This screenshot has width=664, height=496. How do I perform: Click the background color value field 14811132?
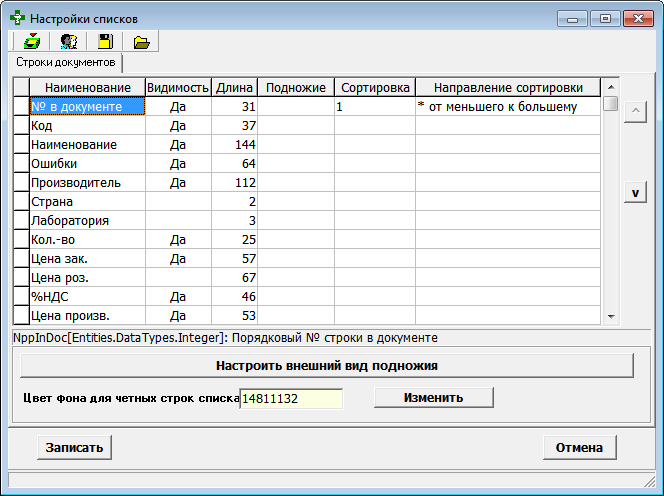pos(291,398)
